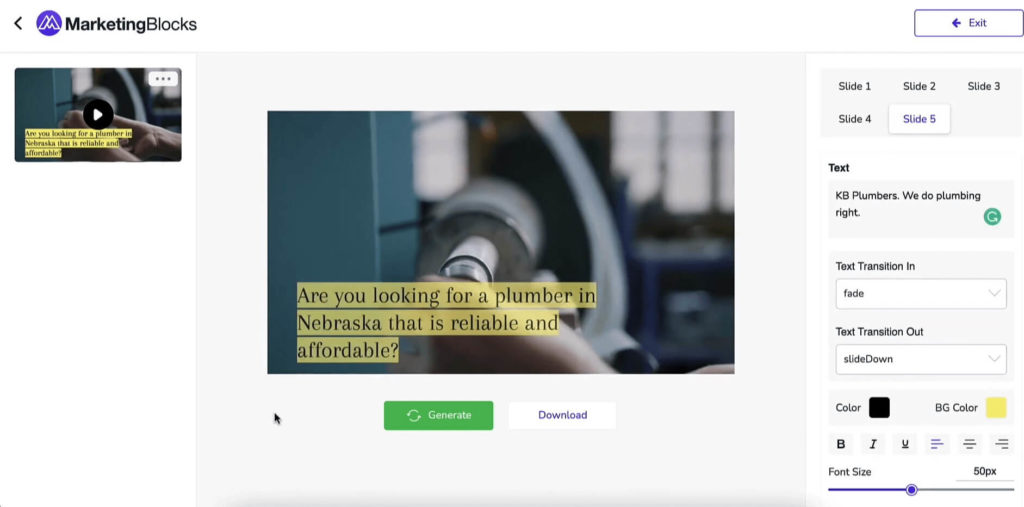Click the MarketingBlocks logo icon
The width and height of the screenshot is (1024, 507).
click(x=49, y=24)
